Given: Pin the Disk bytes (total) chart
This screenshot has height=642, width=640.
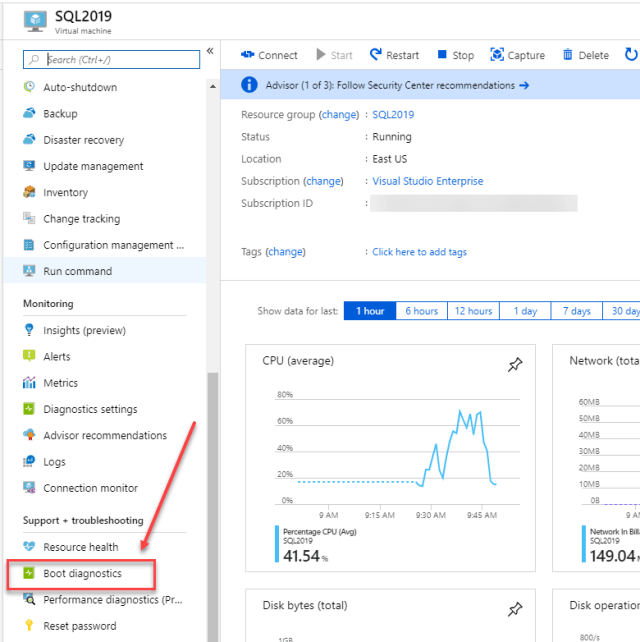Looking at the screenshot, I should [x=515, y=609].
